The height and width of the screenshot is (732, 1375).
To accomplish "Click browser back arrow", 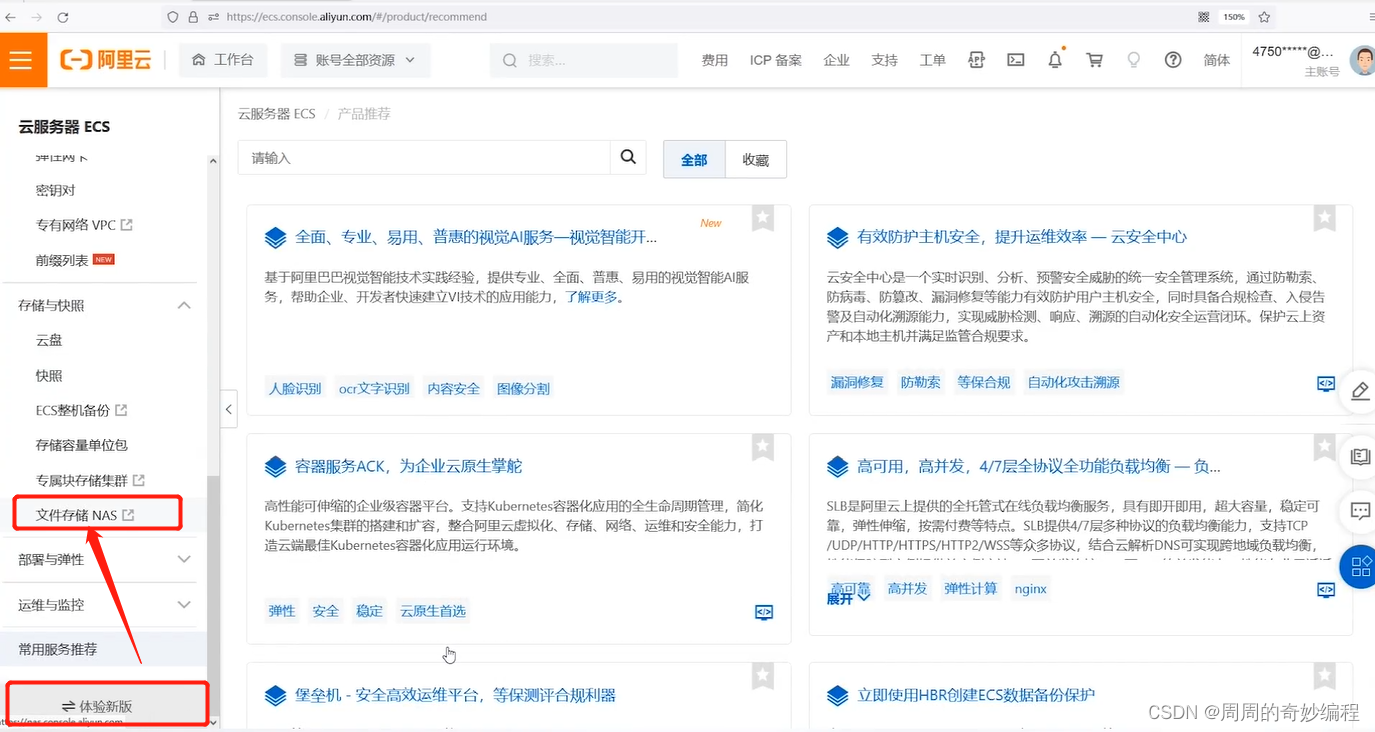I will pyautogui.click(x=11, y=17).
